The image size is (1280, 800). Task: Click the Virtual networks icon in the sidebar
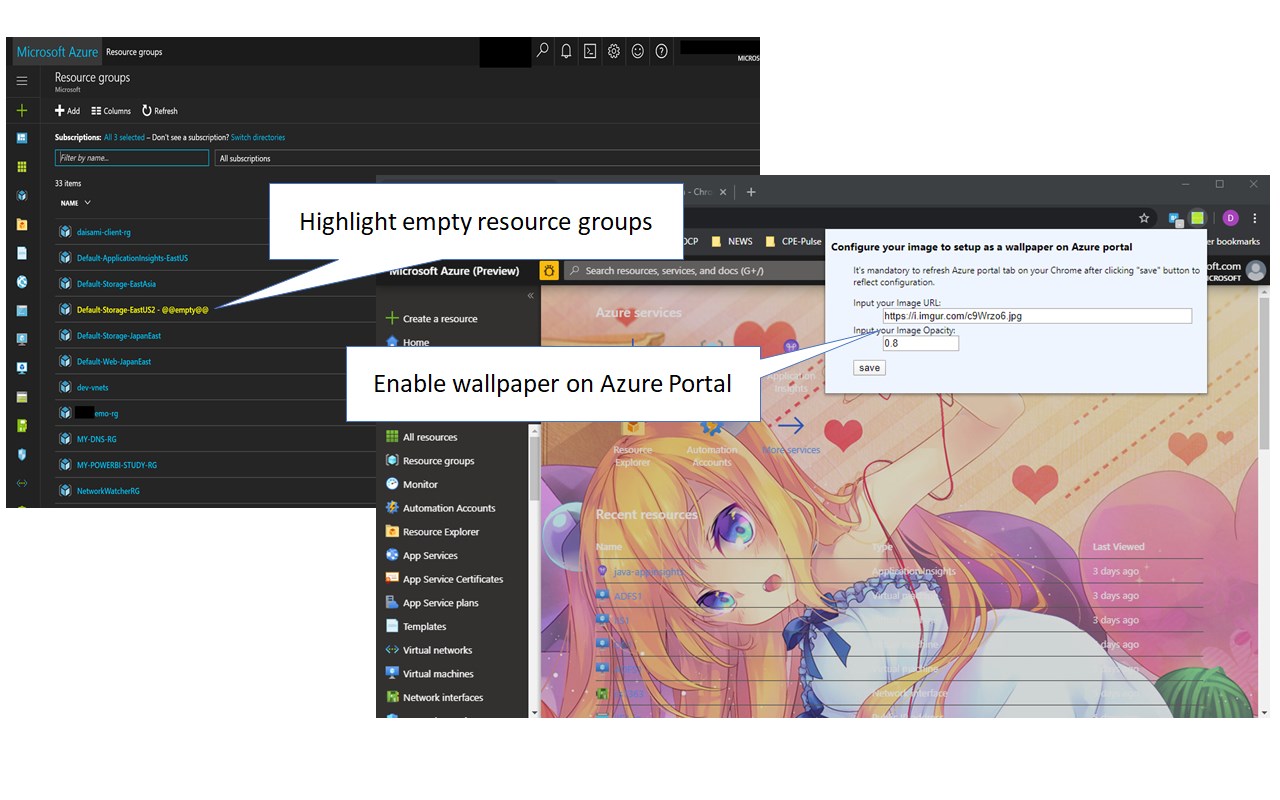pos(392,650)
